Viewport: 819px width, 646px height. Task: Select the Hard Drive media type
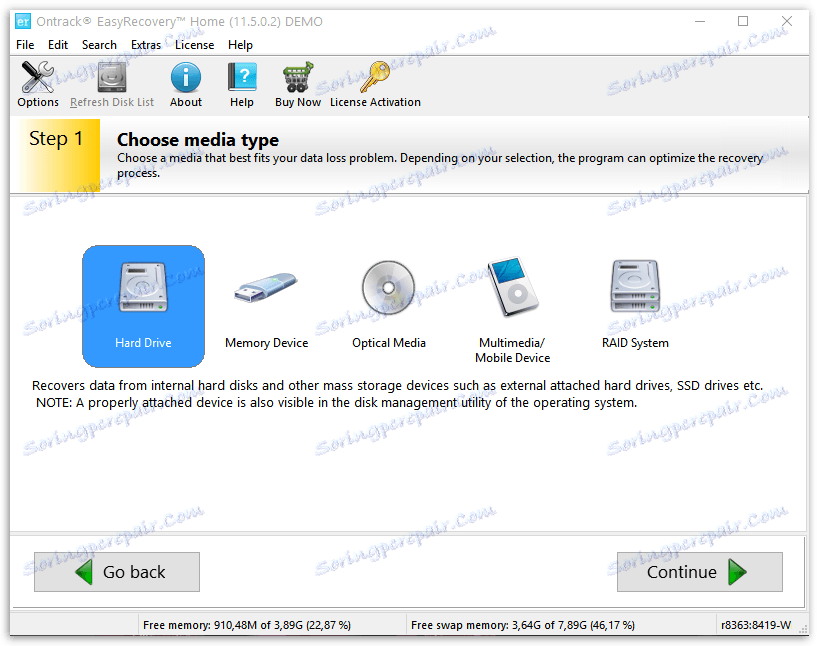[x=143, y=305]
